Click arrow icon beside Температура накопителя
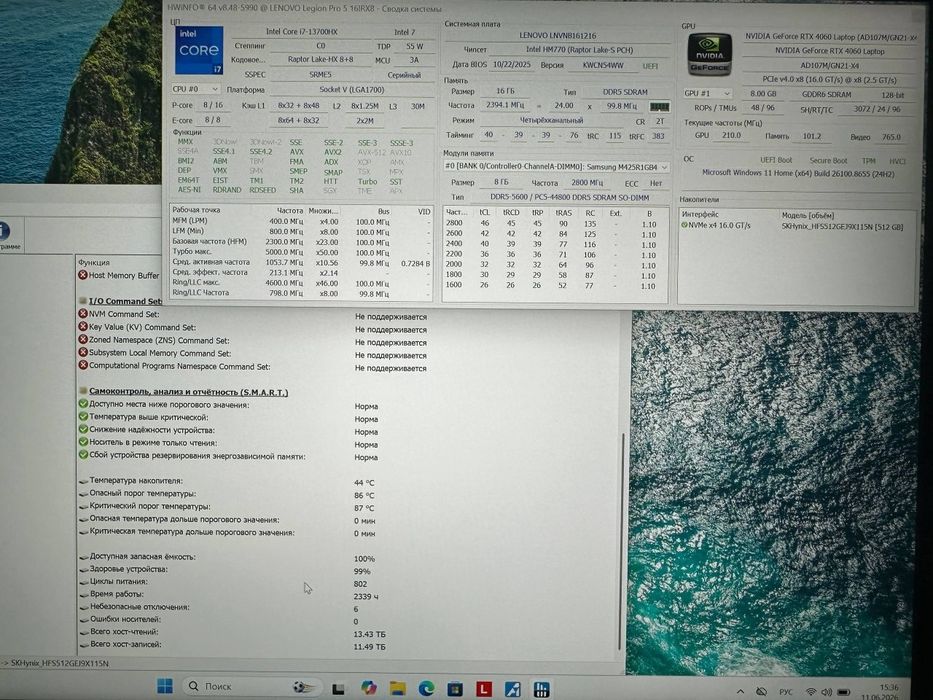Screen dimensions: 933x700 tap(84, 481)
